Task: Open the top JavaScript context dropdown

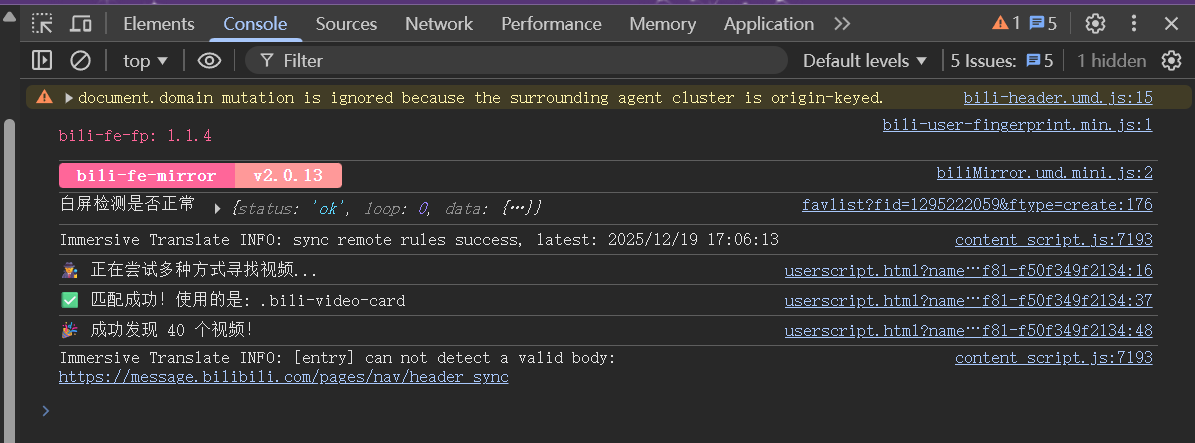Action: point(145,61)
